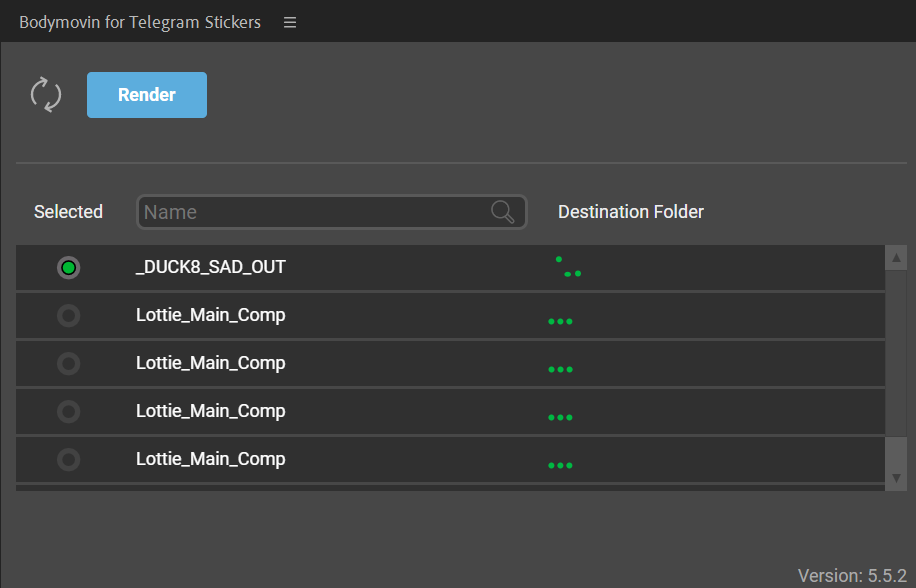Open the panel hamburger menu
The height and width of the screenshot is (588, 916).
pos(290,22)
